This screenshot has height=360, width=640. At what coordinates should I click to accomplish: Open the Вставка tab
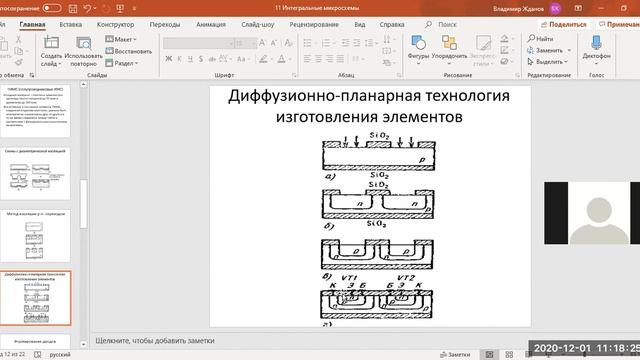click(x=71, y=24)
